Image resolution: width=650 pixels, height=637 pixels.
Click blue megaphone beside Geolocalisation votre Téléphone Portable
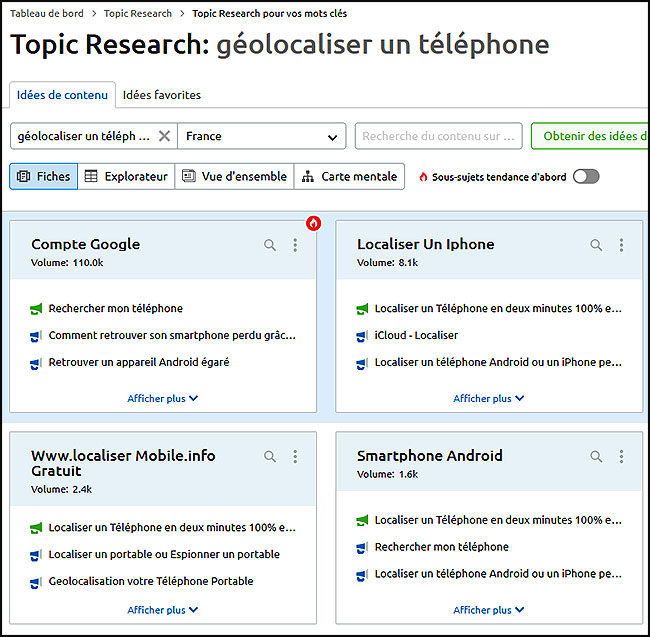[36, 582]
